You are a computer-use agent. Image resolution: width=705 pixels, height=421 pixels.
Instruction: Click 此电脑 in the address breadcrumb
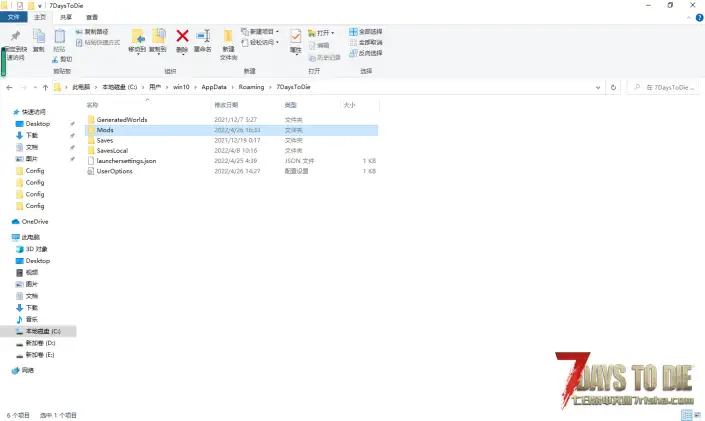point(81,87)
